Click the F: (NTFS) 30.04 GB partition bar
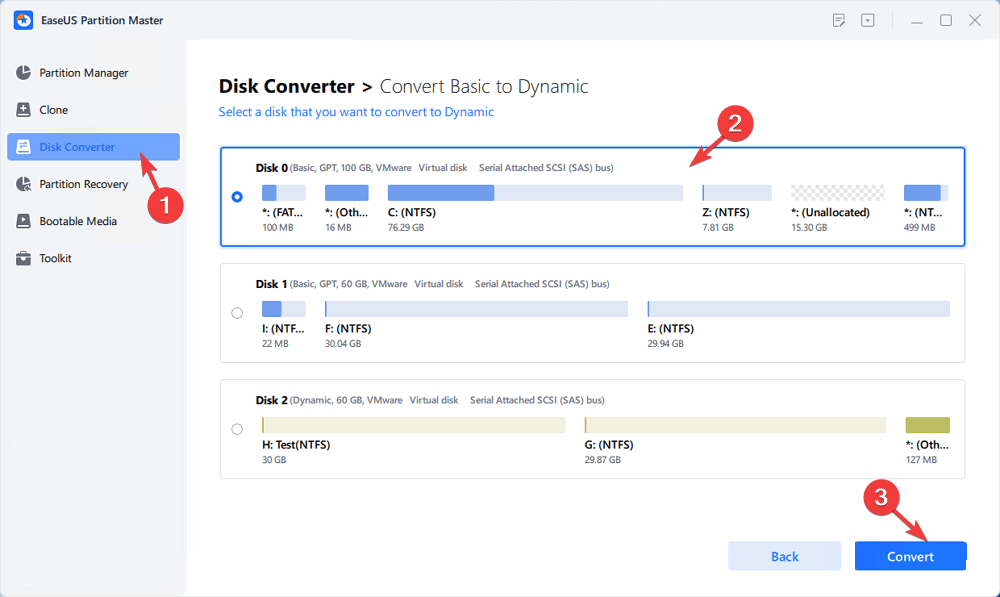The height and width of the screenshot is (597, 1000). (x=476, y=309)
